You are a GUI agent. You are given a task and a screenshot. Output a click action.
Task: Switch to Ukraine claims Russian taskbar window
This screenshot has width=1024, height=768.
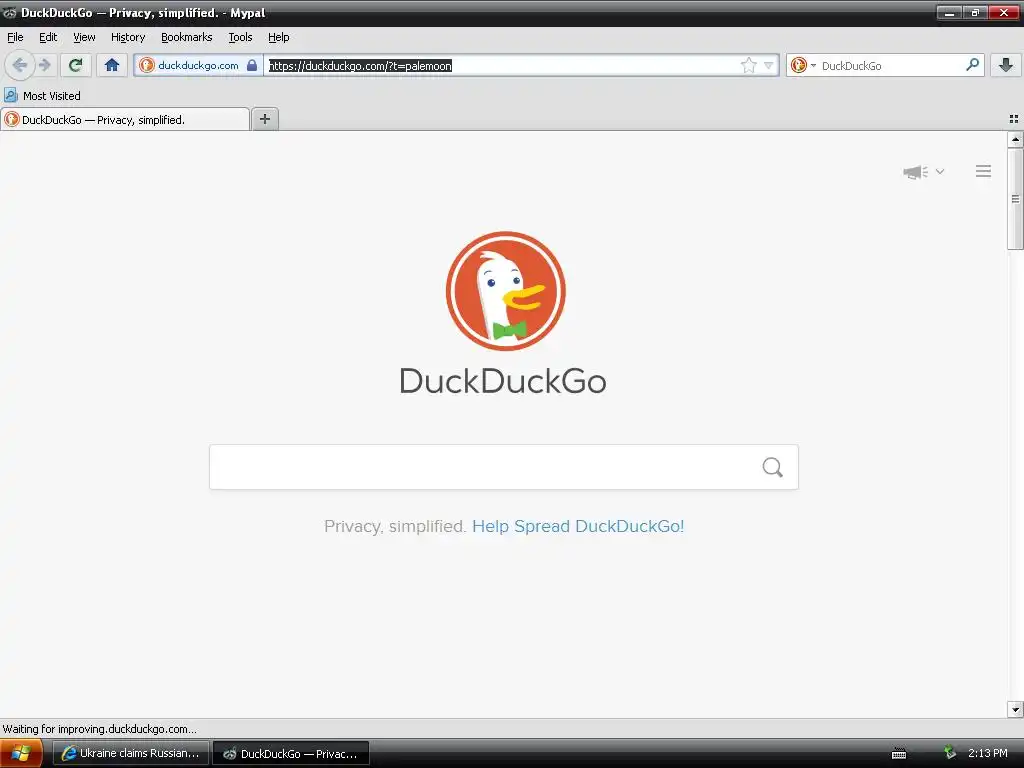[x=131, y=753]
